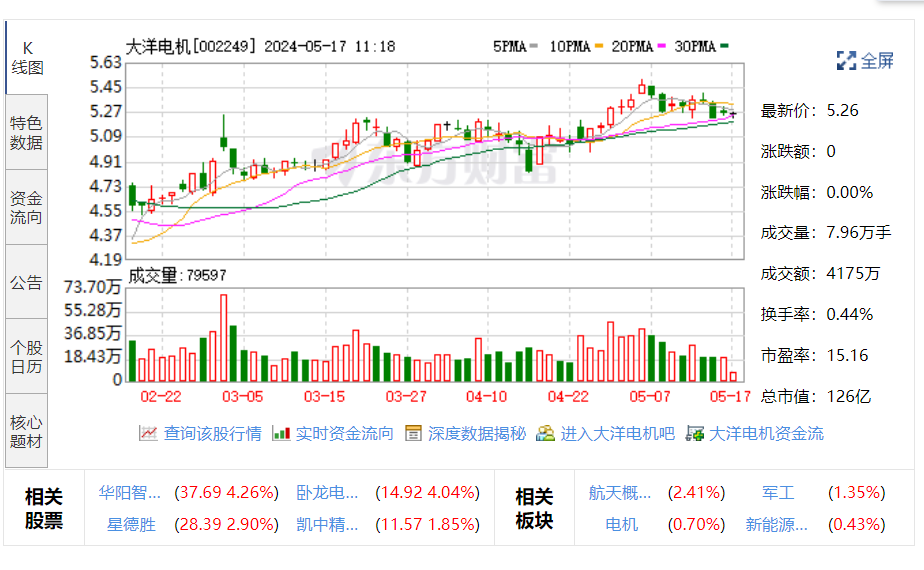Click the 涨跌幅 0.00% value
This screenshot has width=924, height=570.
[849, 192]
